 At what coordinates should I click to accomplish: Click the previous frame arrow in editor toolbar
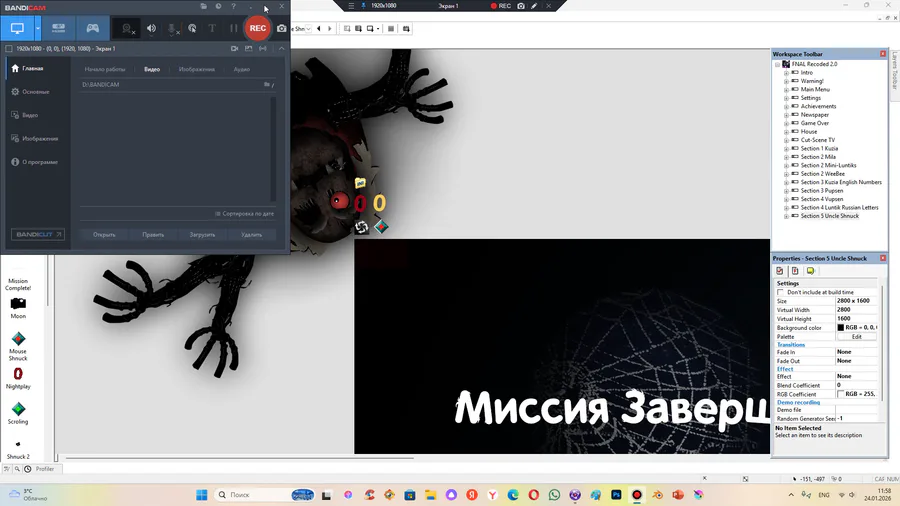319,29
